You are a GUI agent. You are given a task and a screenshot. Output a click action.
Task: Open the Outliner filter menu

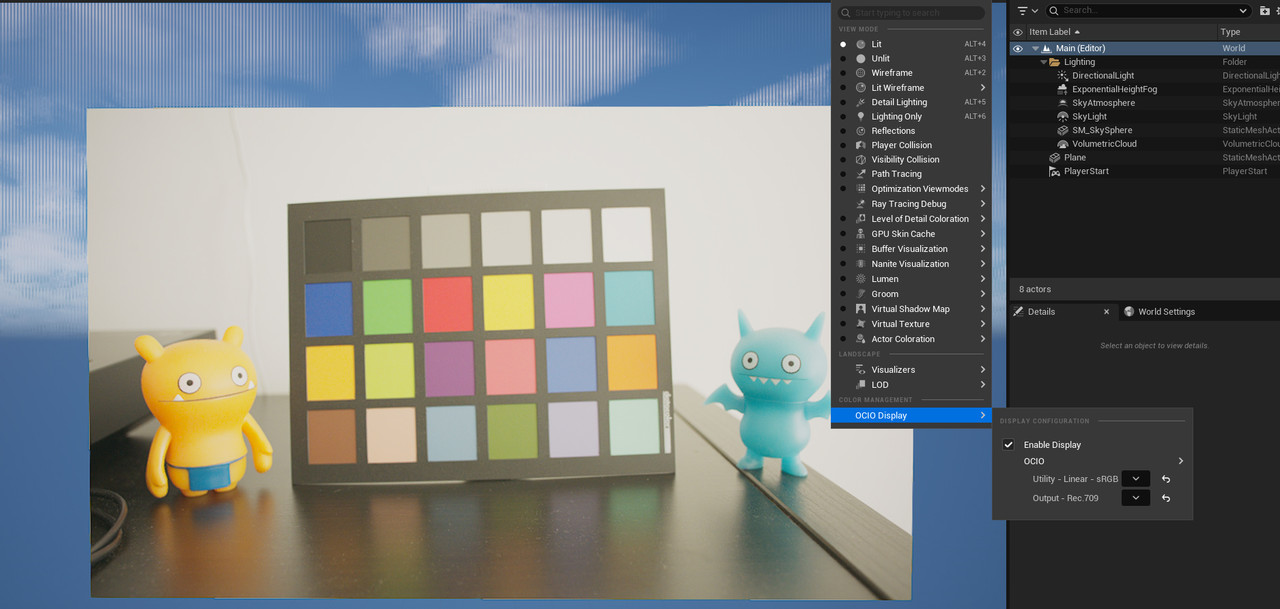1025,10
